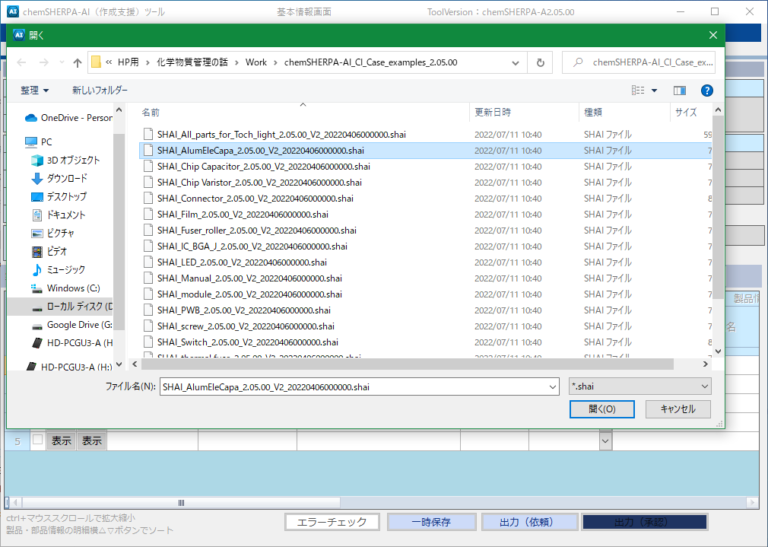The width and height of the screenshot is (768, 547).
Task: Select 3D オブジェクト folder in sidebar
Action: coord(72,160)
